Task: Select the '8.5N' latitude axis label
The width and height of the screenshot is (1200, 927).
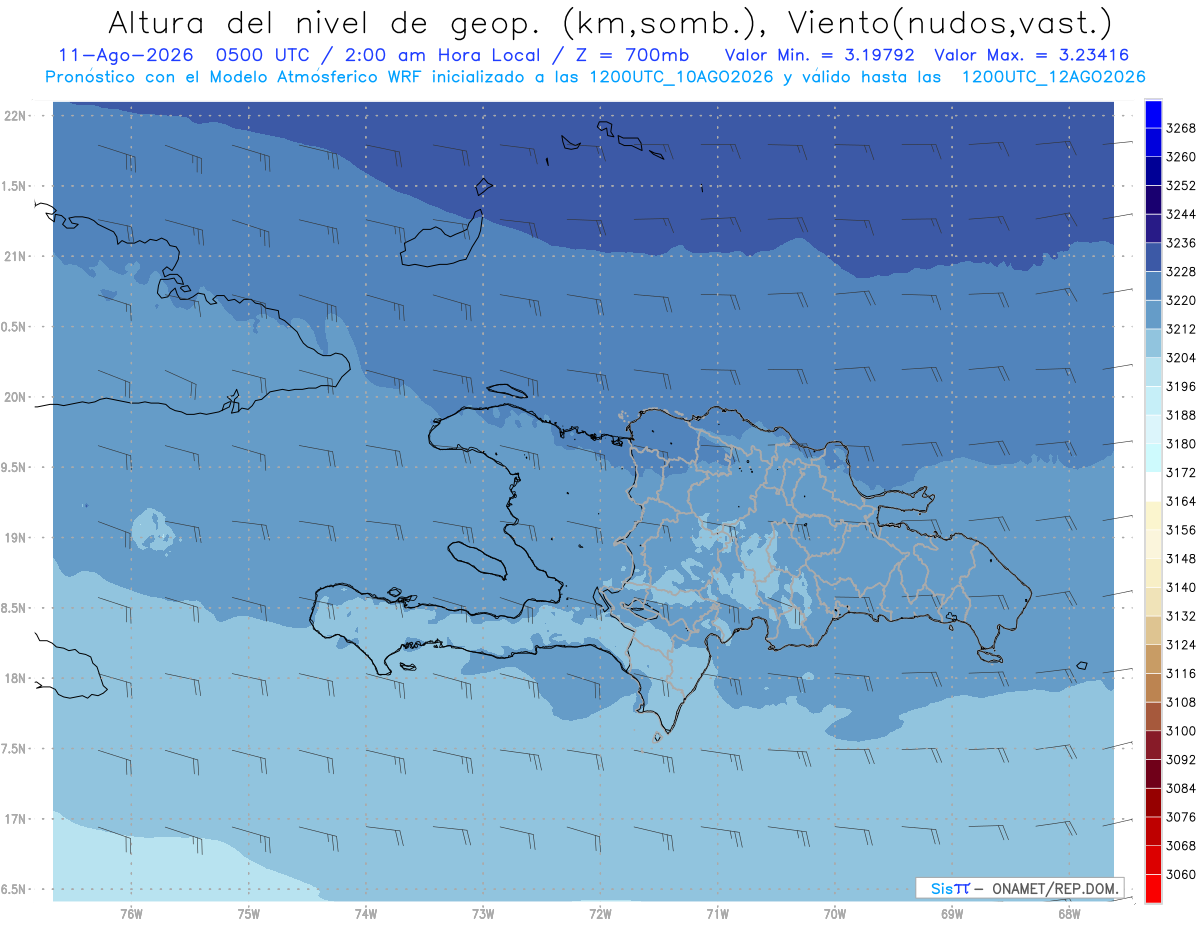Action: point(14,608)
